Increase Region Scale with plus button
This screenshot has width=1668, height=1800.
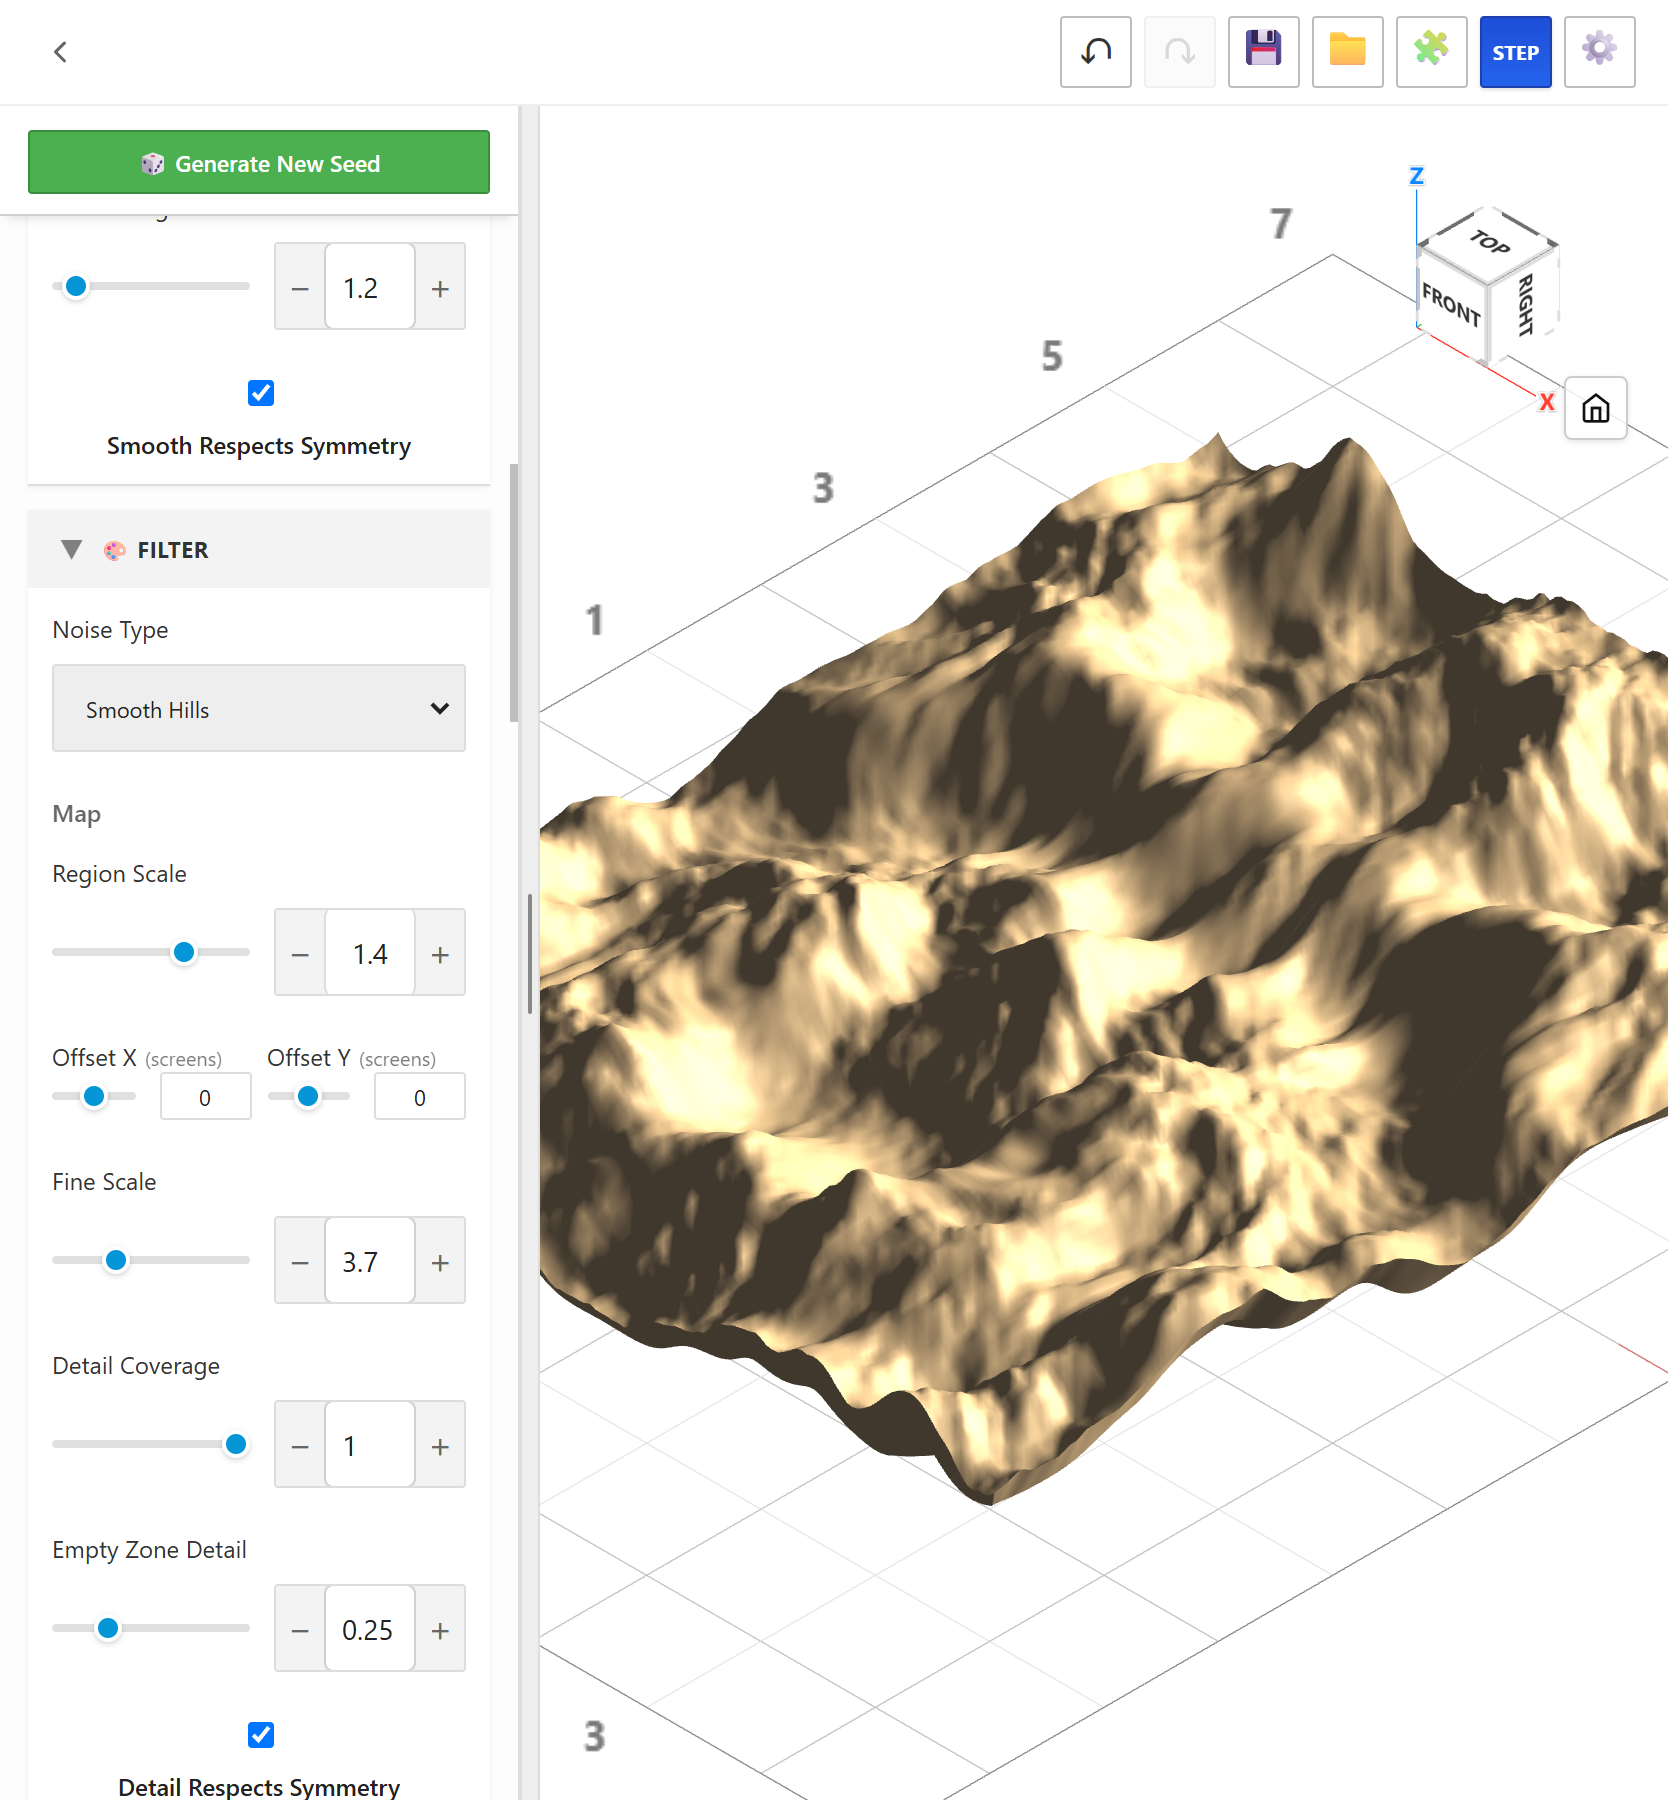coord(440,953)
